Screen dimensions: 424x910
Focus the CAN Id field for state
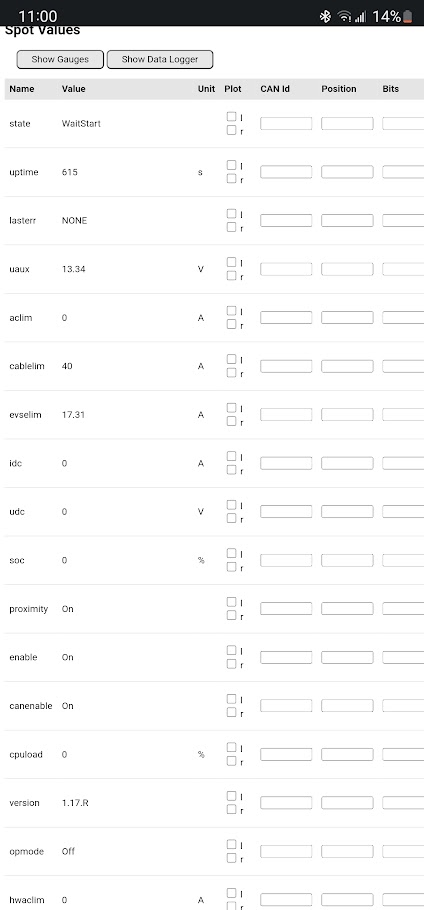tap(286, 124)
